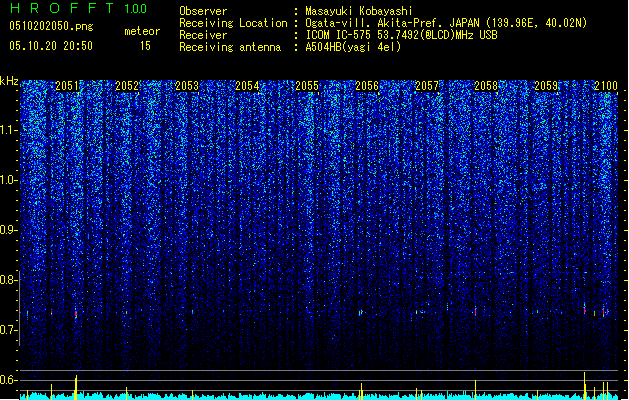Mark the red meteor echo at 2058
Screen dimensions: 629x400
point(476,311)
